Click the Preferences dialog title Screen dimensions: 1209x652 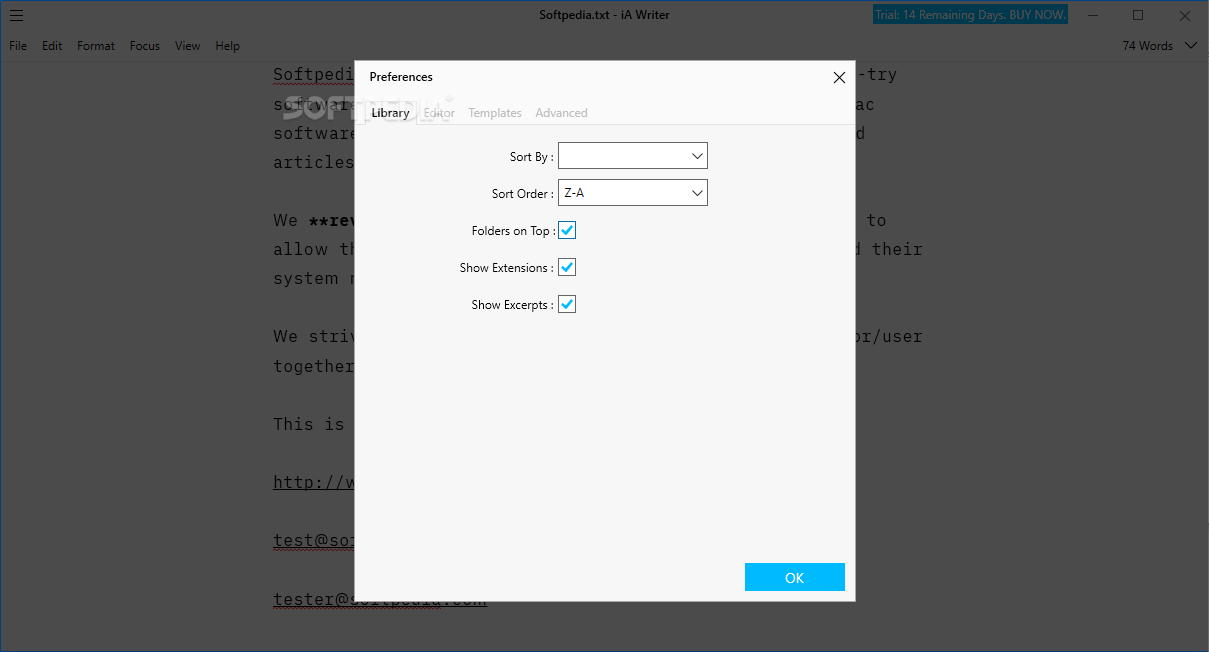pyautogui.click(x=401, y=77)
